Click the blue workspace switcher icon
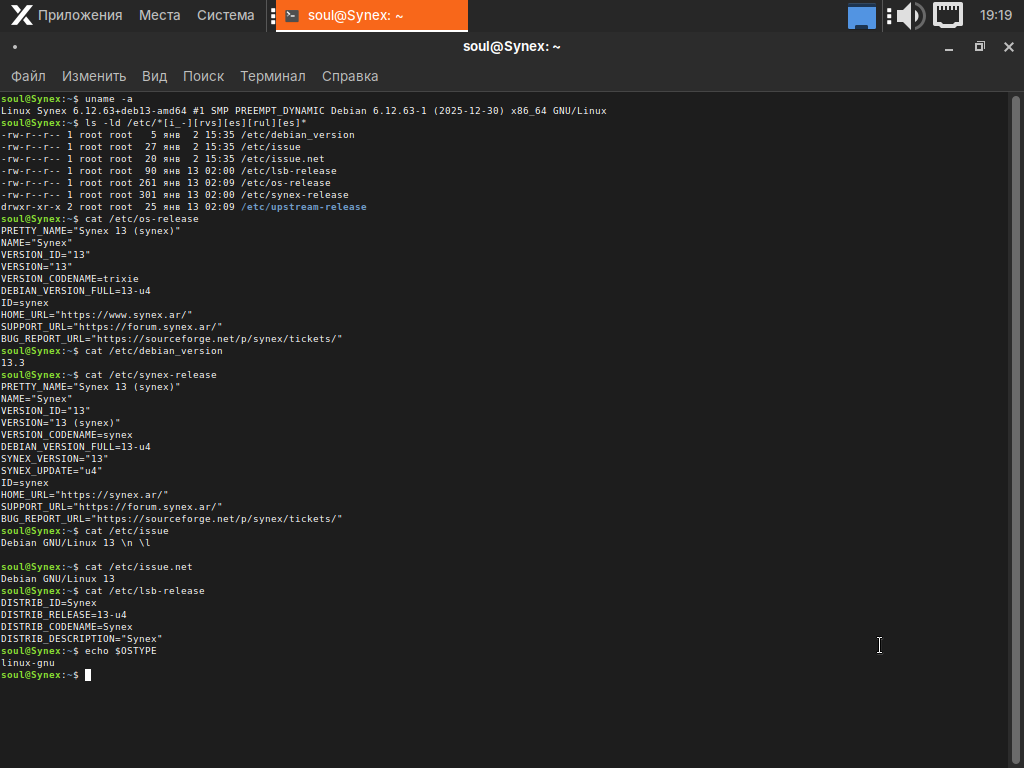 pyautogui.click(x=861, y=16)
